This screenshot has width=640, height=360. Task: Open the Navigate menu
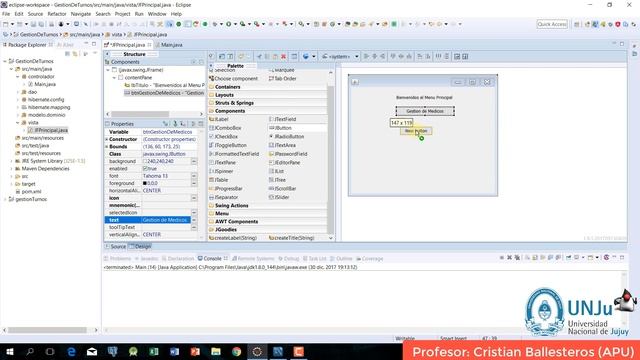pyautogui.click(x=81, y=14)
